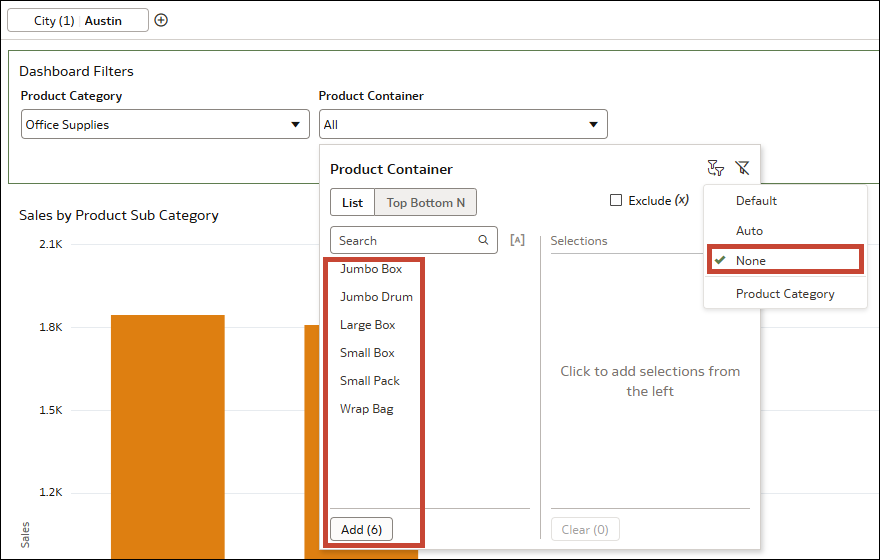The image size is (880, 560).
Task: Click the add filter plus icon
Action: point(161,20)
